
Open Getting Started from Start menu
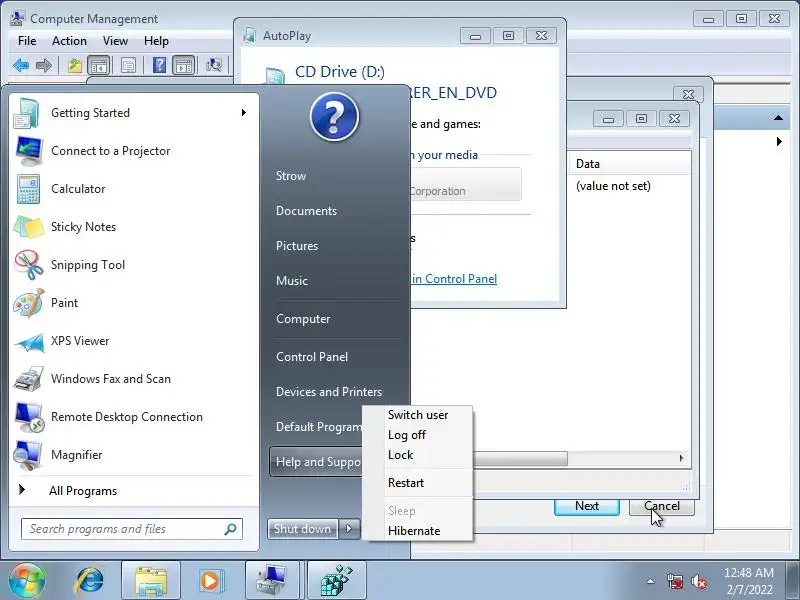tap(134, 113)
